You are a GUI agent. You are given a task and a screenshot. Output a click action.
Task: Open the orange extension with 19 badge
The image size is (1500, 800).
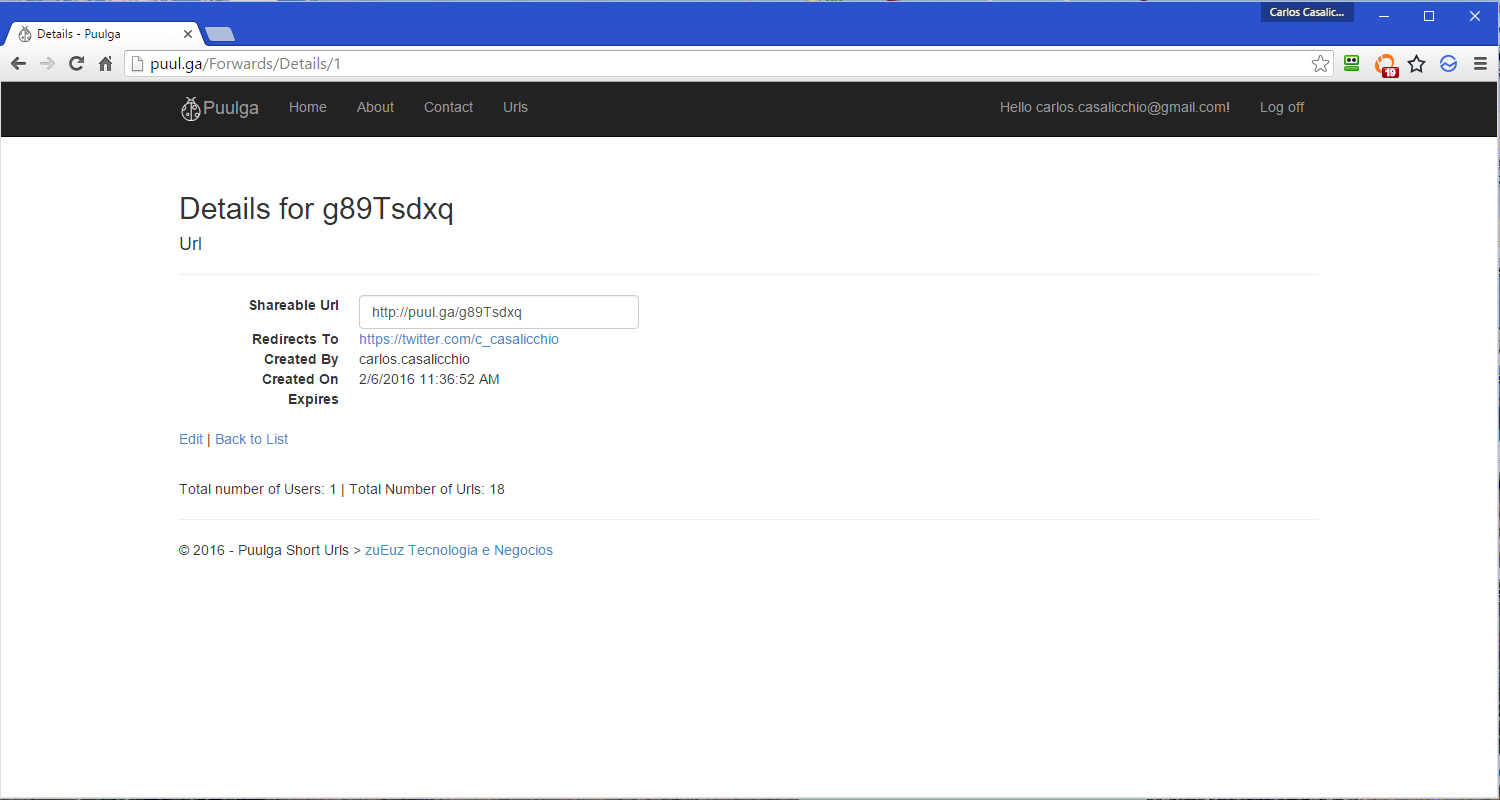pyautogui.click(x=1385, y=65)
